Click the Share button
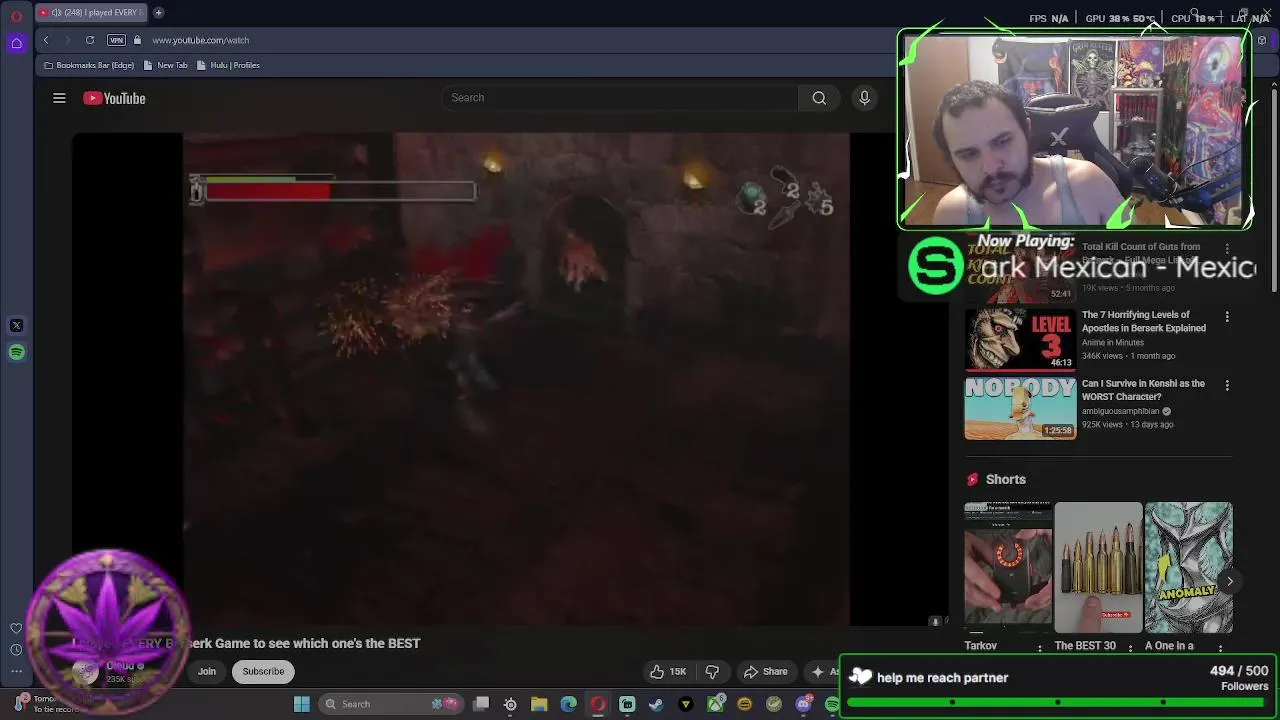Viewport: 1280px width, 720px height. 765,672
